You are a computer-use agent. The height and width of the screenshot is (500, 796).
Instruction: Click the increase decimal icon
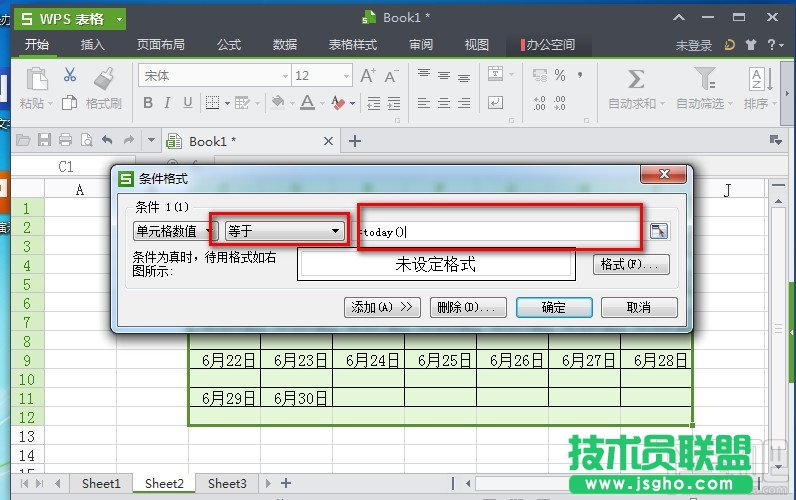[x=539, y=103]
